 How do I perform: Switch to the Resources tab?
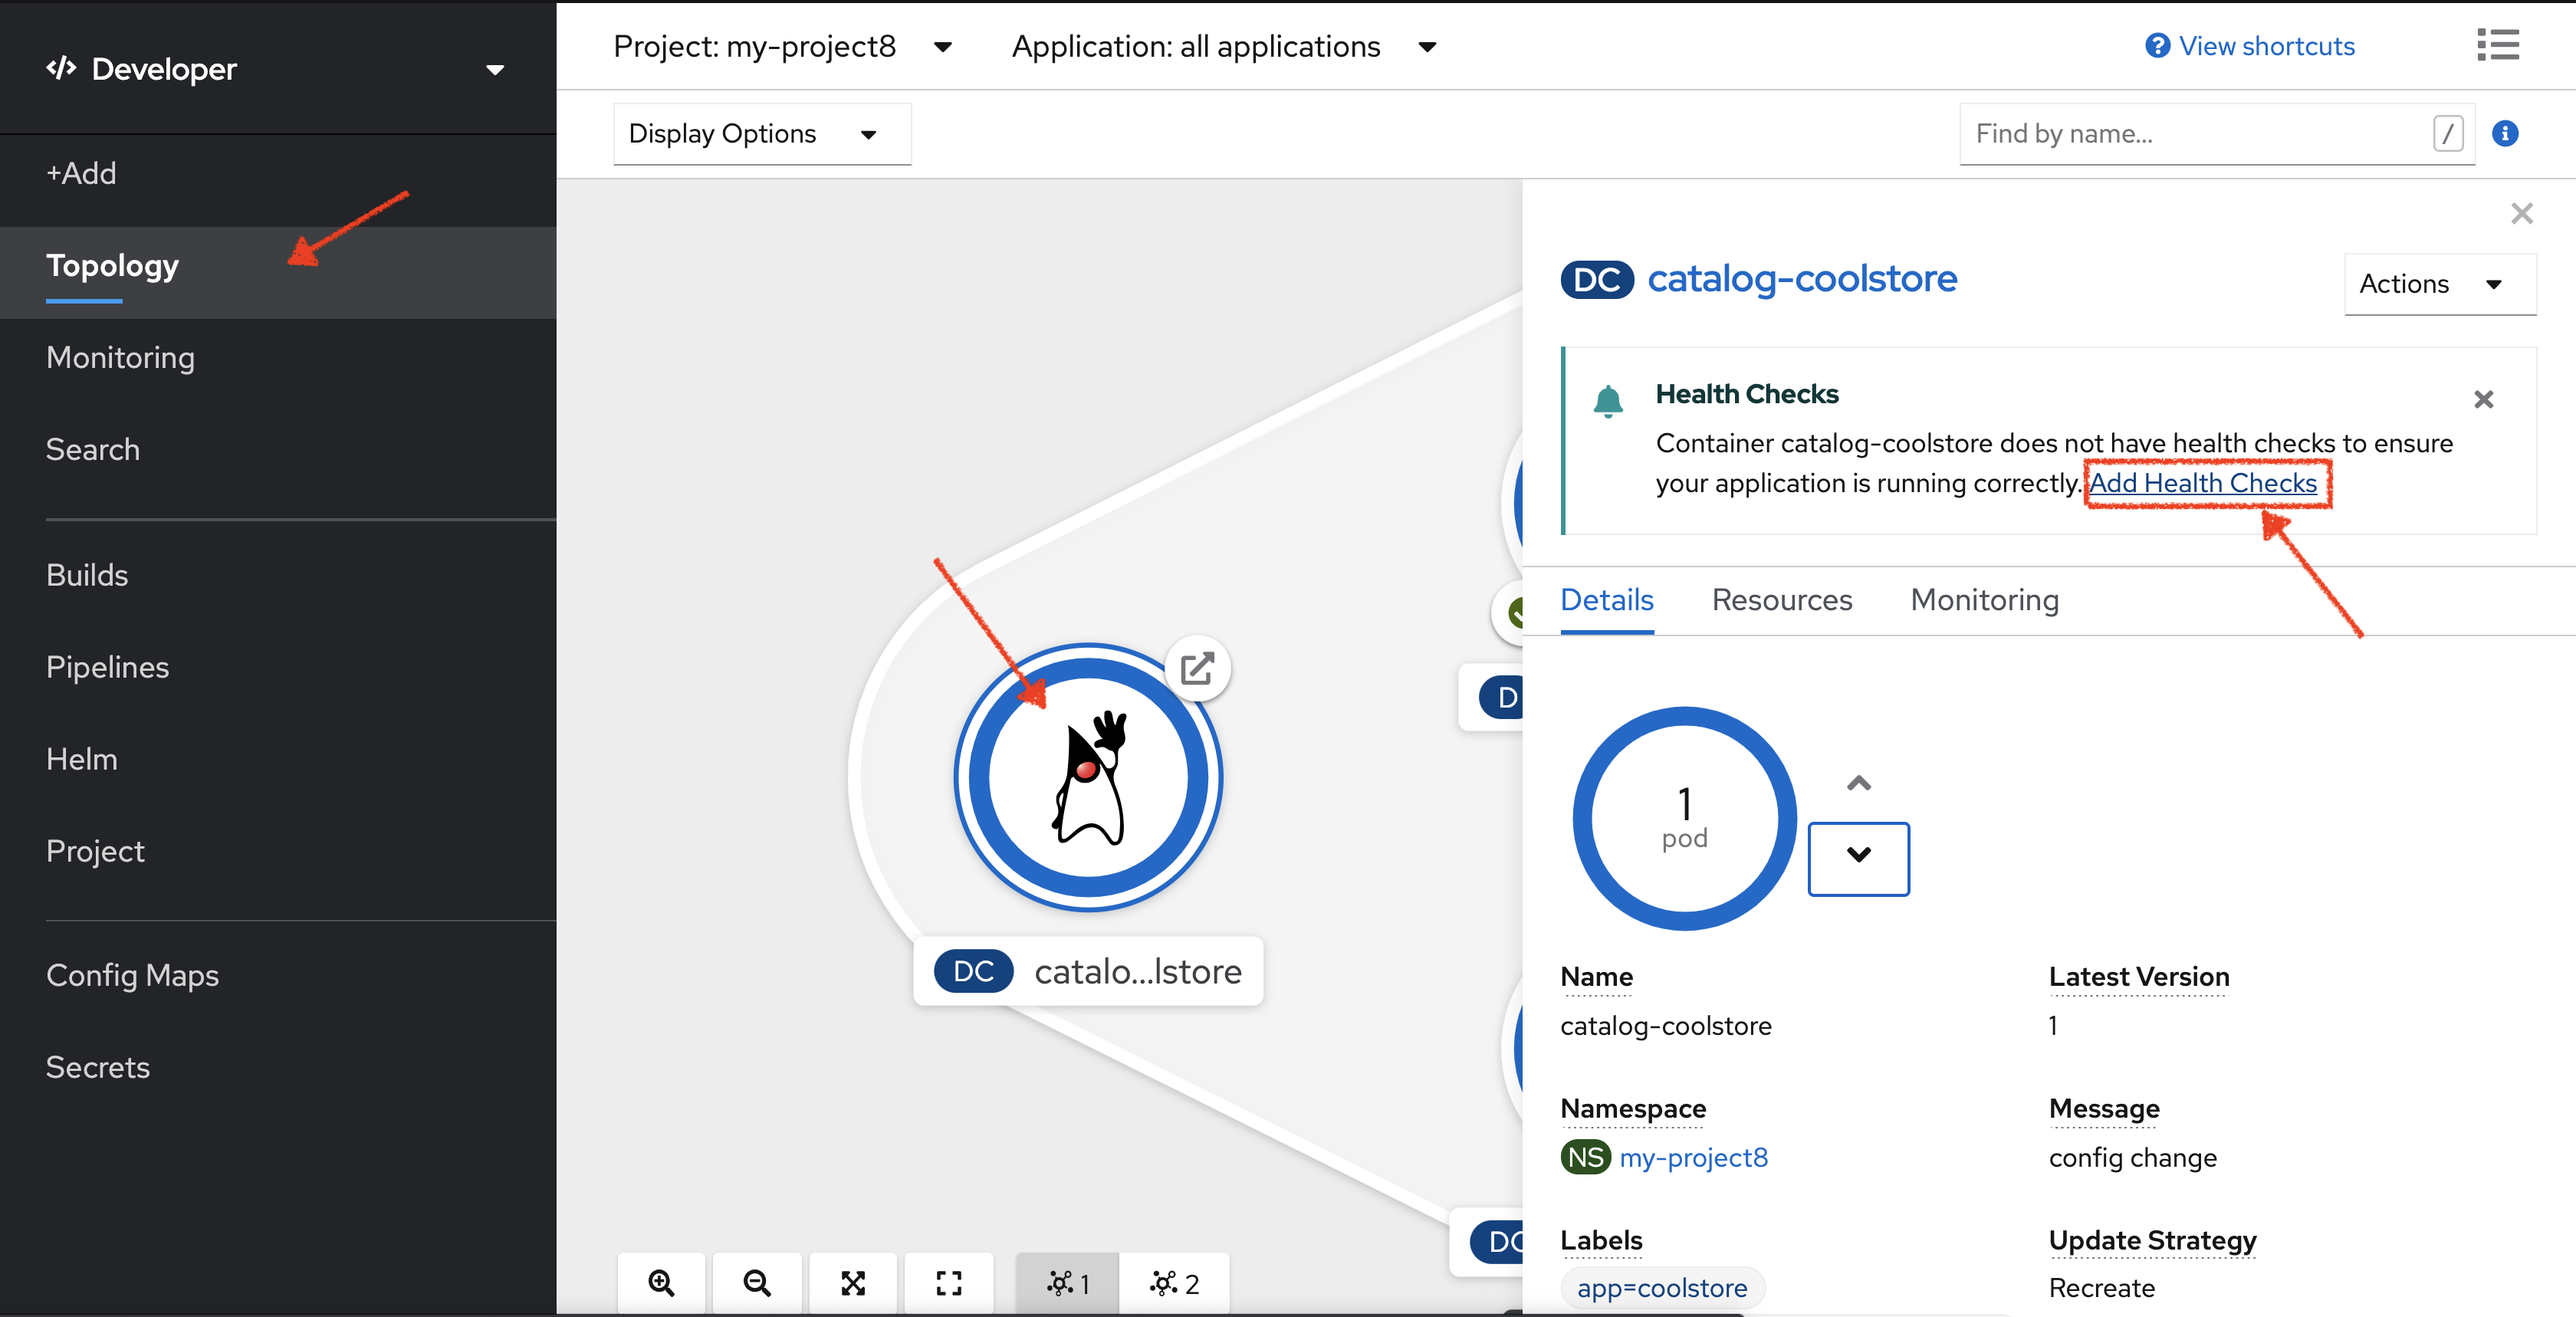click(x=1783, y=599)
